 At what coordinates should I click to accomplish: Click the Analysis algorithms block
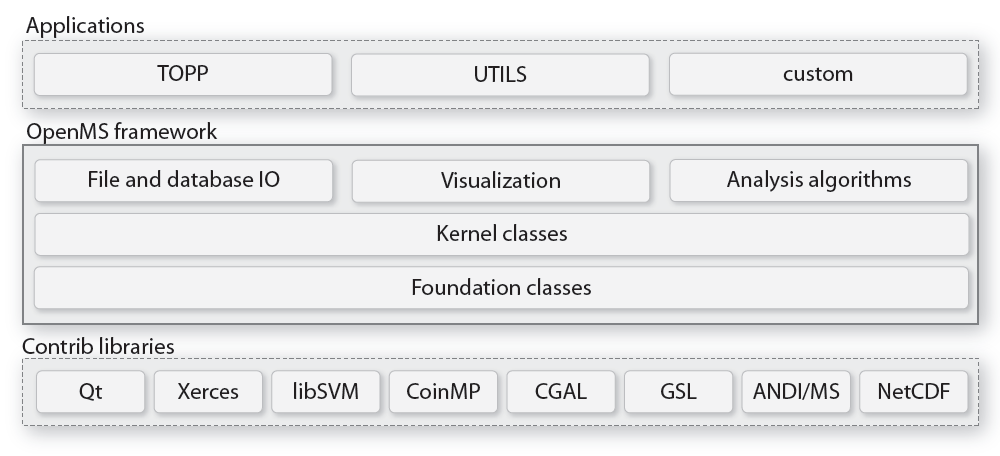pos(818,180)
